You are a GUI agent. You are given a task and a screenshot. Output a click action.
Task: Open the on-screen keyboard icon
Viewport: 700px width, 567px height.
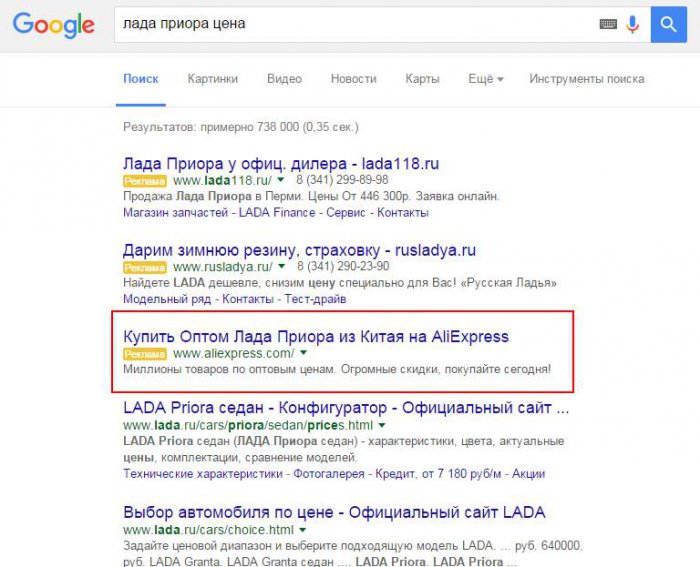tap(608, 24)
